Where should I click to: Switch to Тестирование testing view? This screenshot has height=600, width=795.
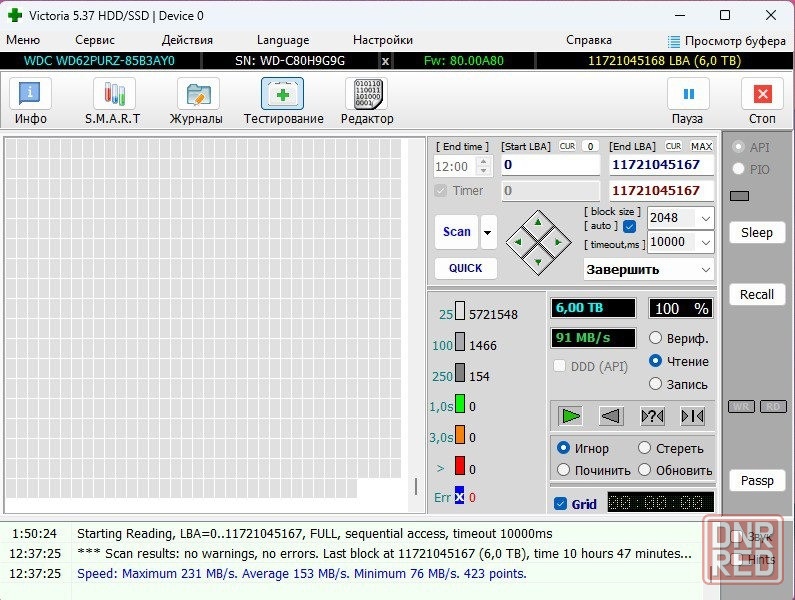click(283, 101)
